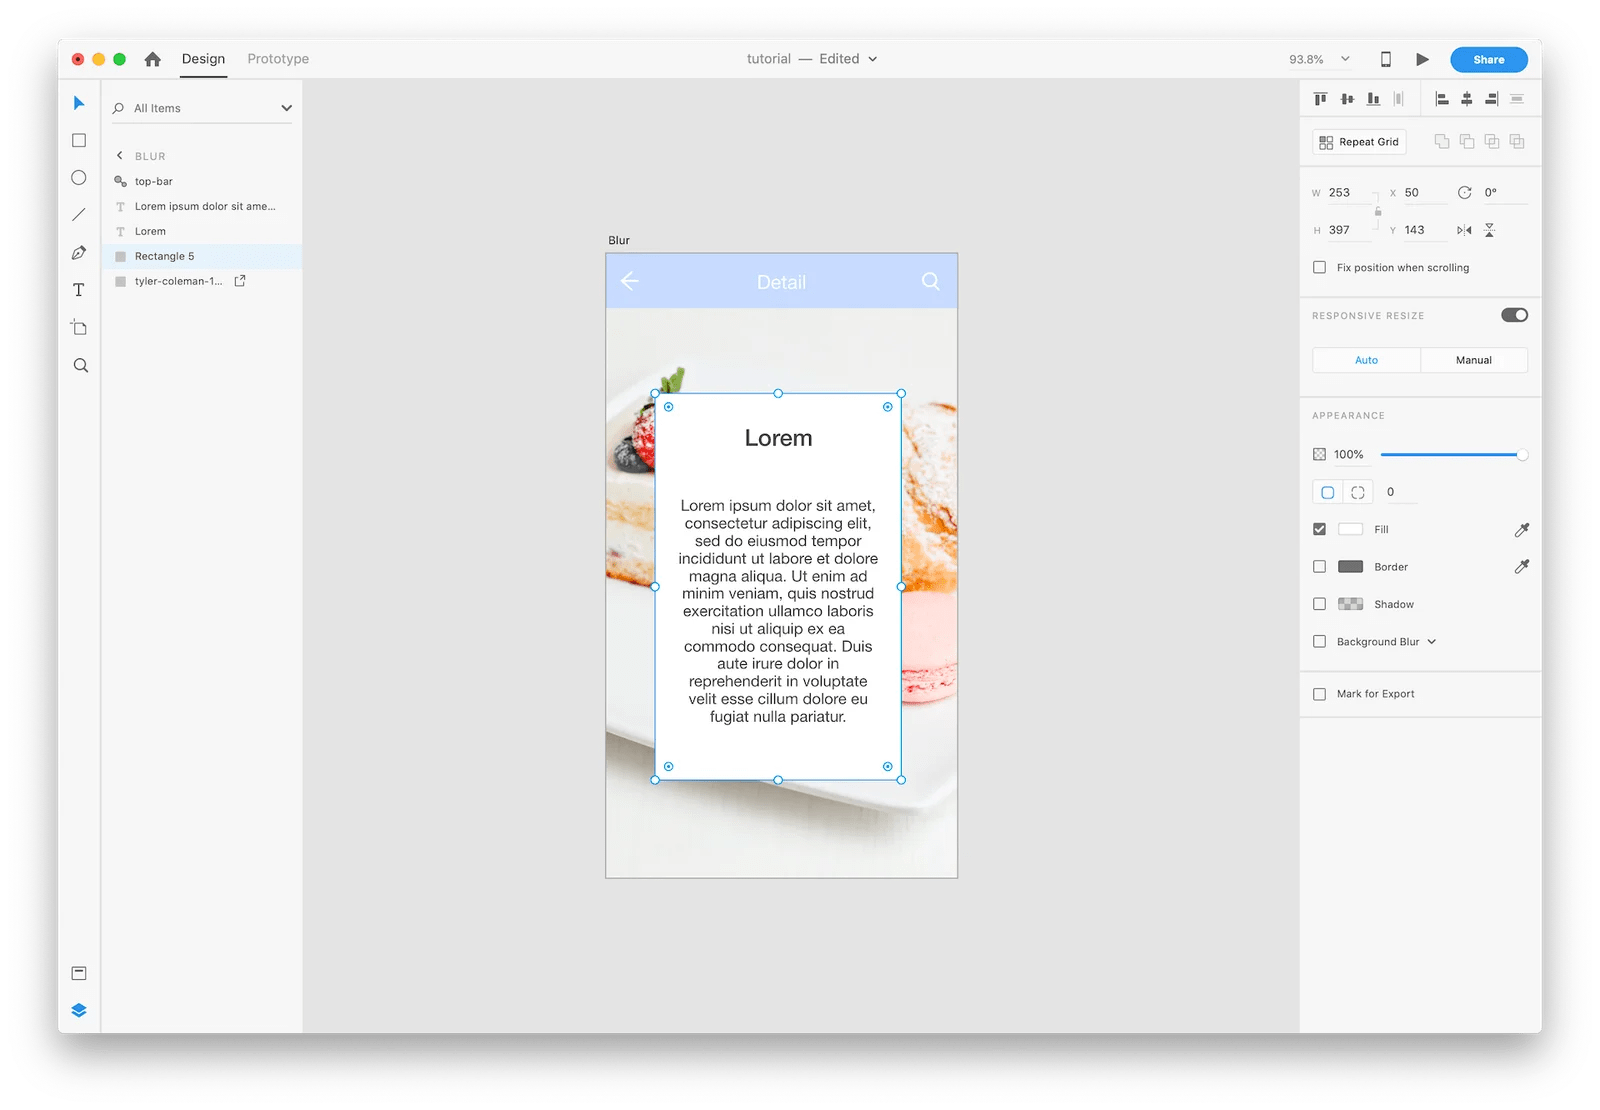The height and width of the screenshot is (1110, 1600).
Task: Pick border color with eyedropper
Action: click(1522, 567)
